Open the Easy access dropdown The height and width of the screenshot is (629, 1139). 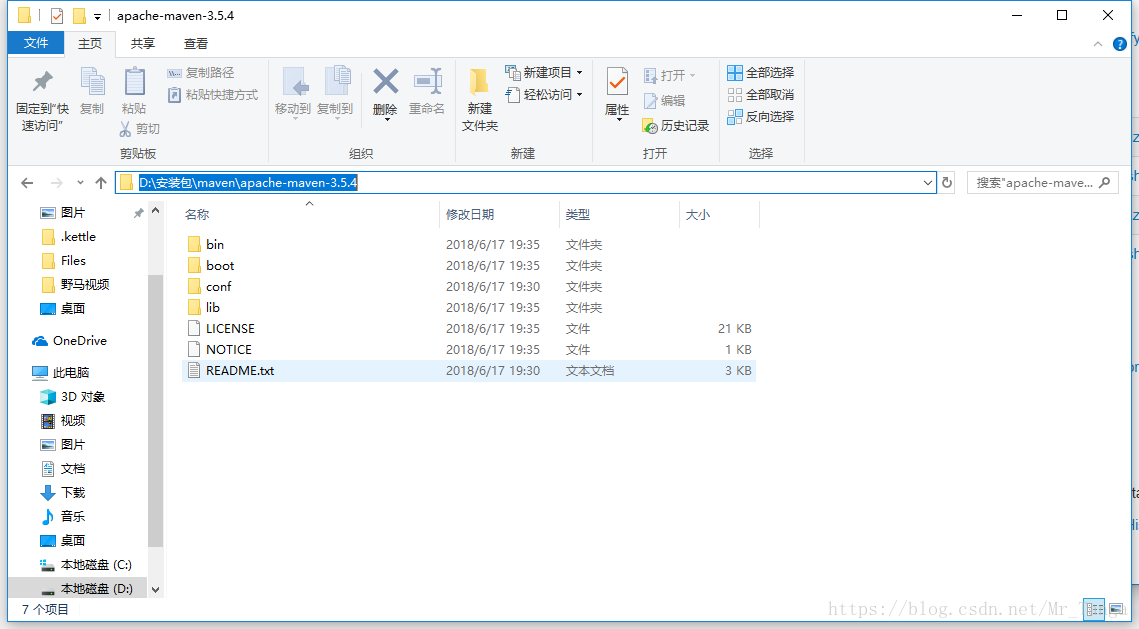coord(543,94)
